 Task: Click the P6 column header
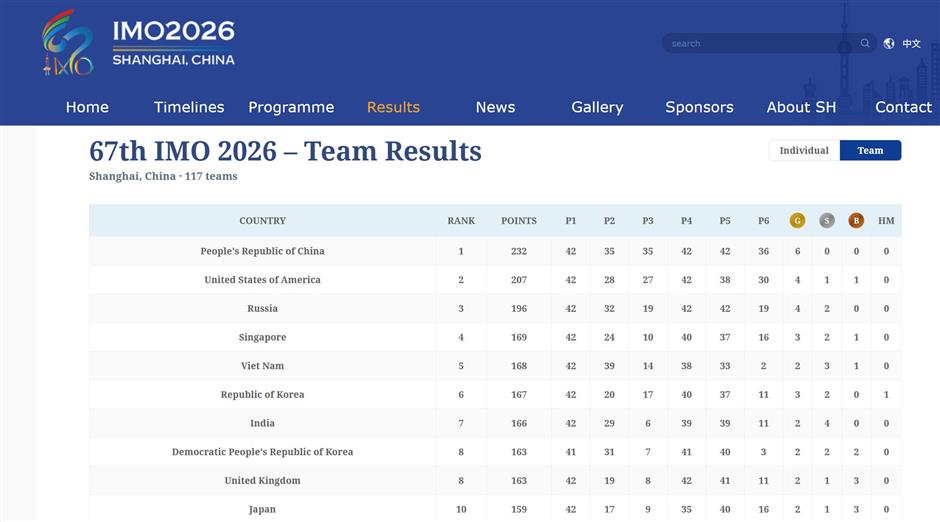pos(764,221)
